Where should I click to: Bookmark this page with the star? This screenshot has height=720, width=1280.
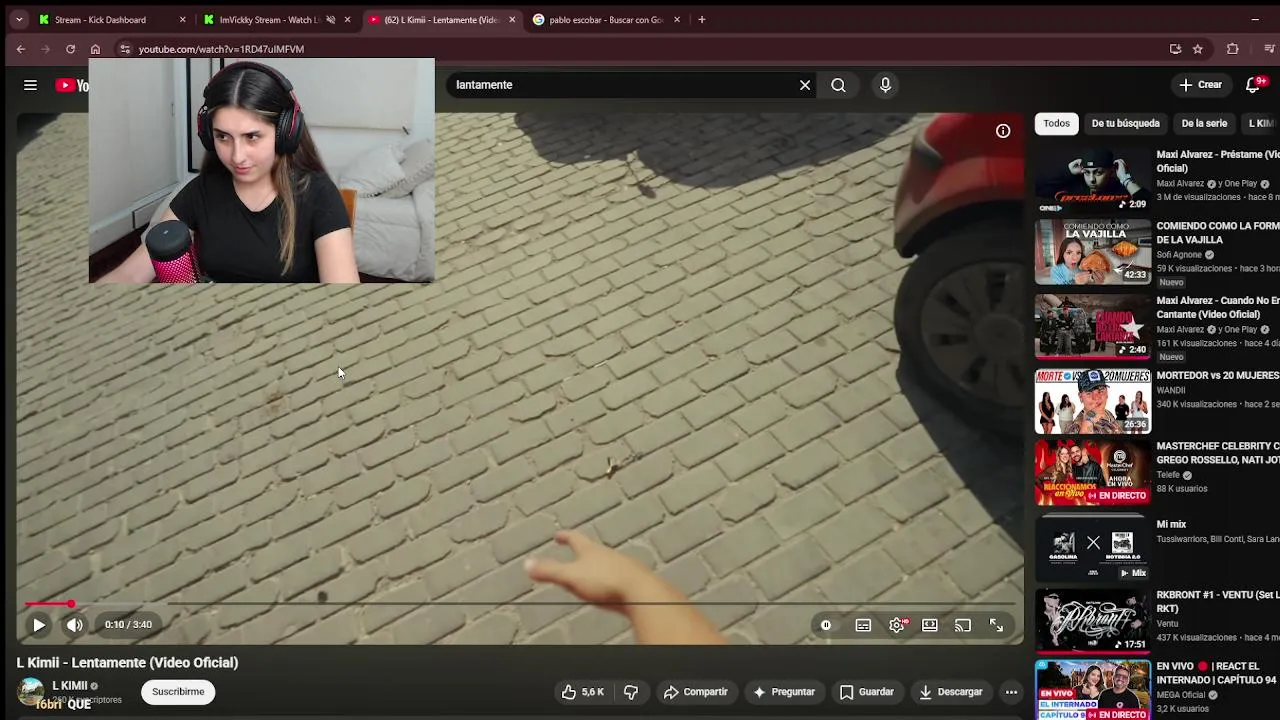click(x=1198, y=49)
